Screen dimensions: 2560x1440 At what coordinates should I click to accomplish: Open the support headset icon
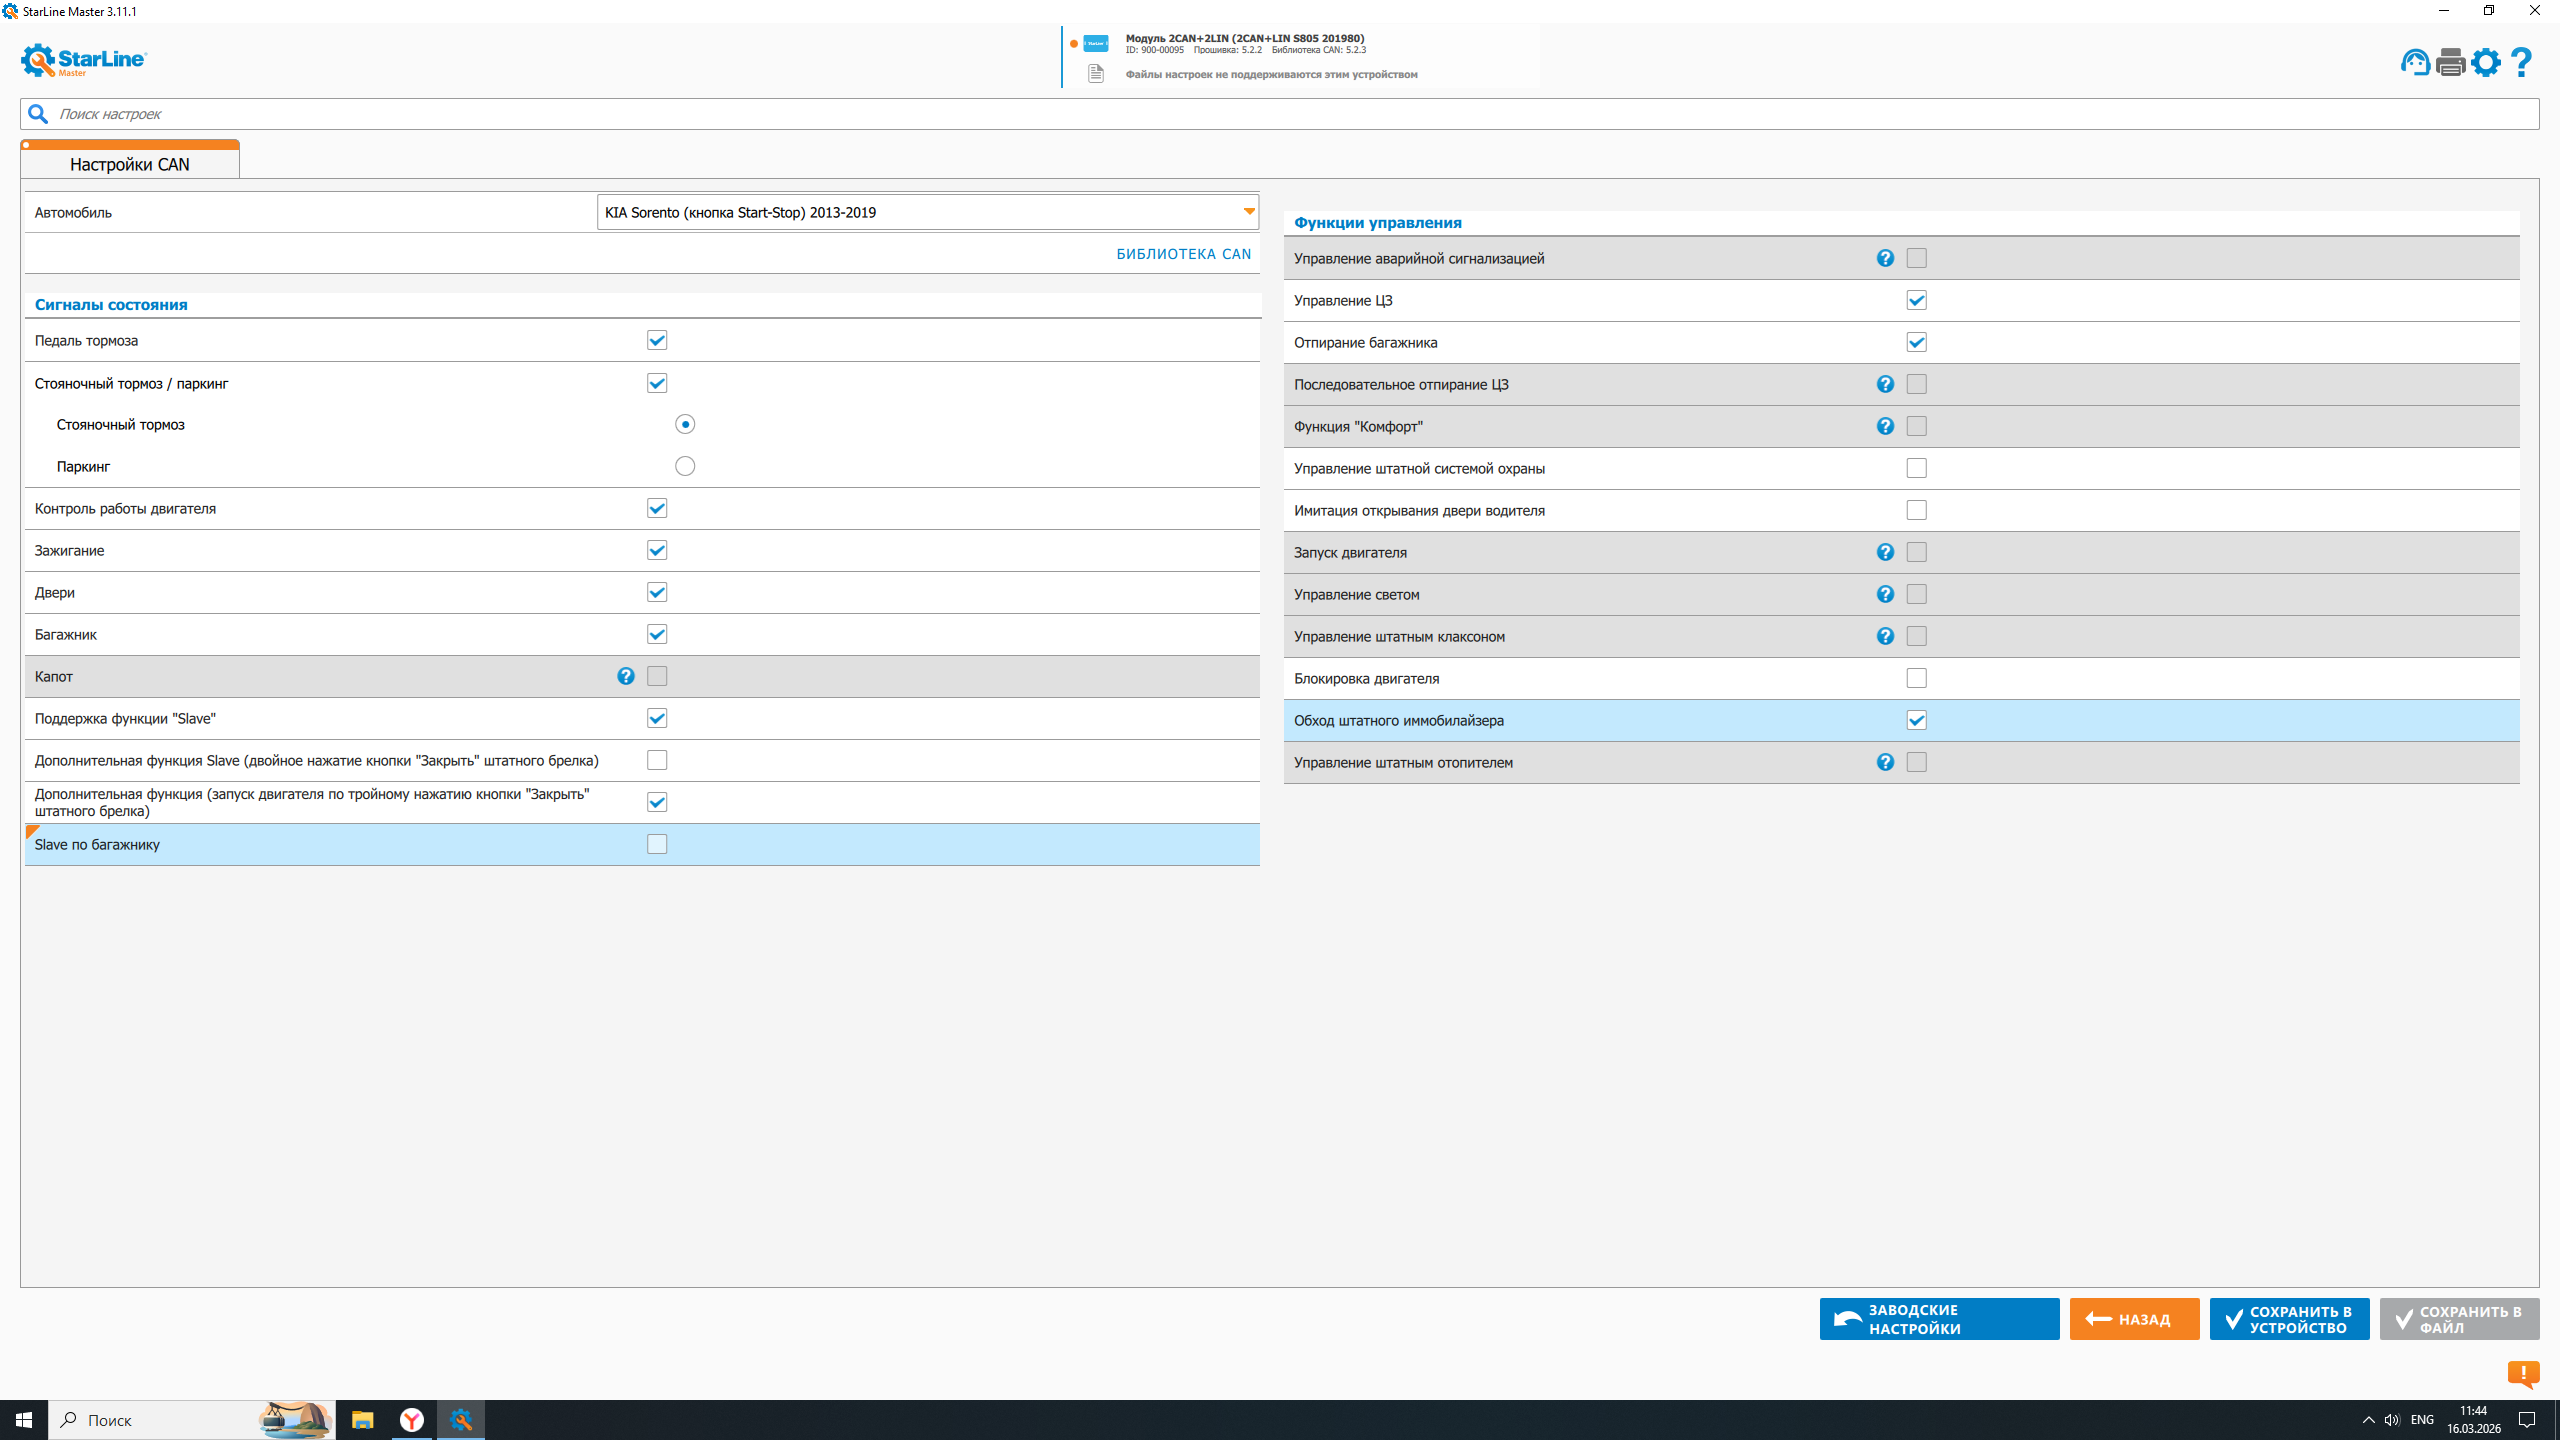pos(2415,63)
